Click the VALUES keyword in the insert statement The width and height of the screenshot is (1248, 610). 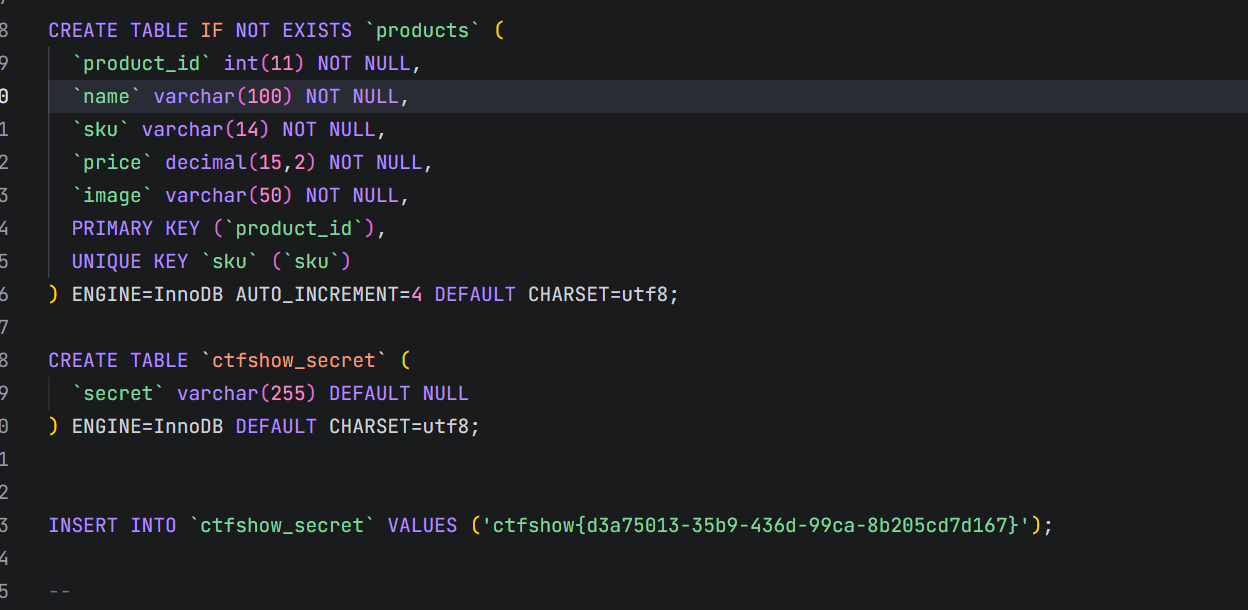pos(422,525)
